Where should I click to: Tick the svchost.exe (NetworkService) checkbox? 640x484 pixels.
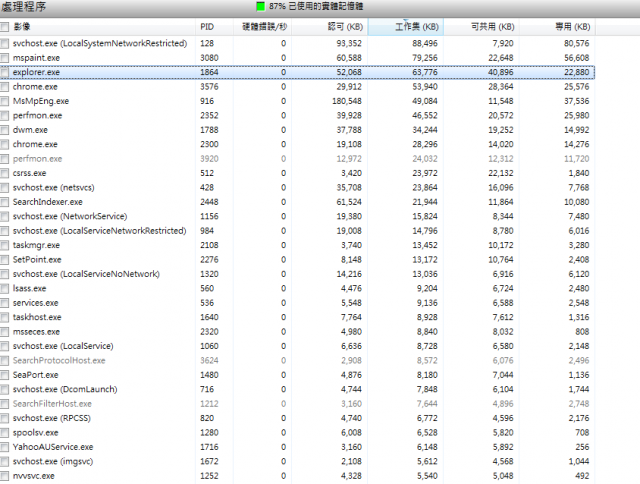pos(4,216)
